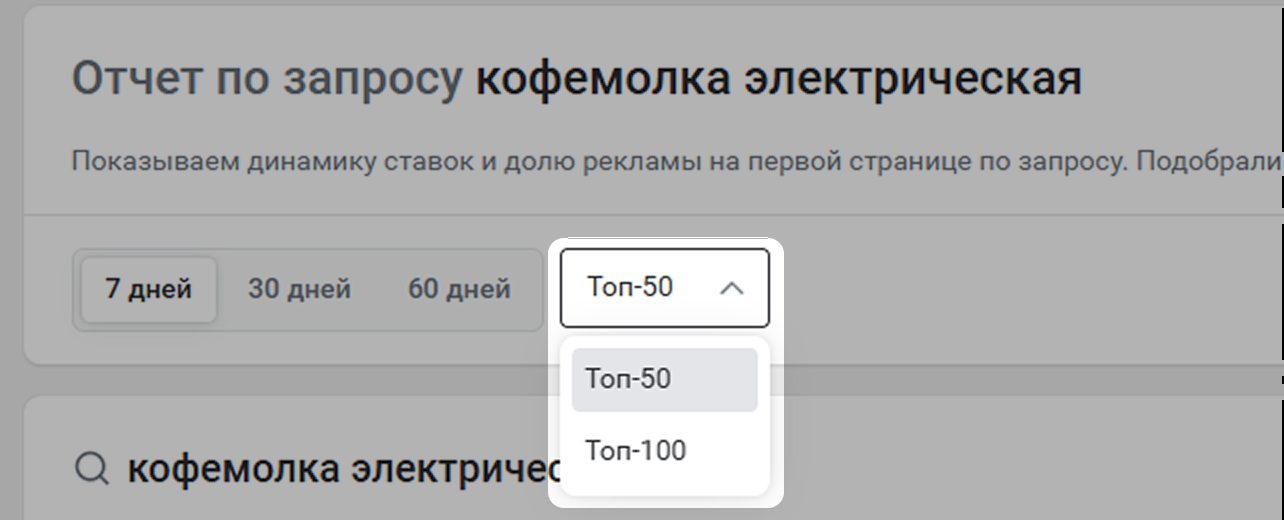The image size is (1284, 520).
Task: Click the heading text "Отчет по запросу"
Action: click(268, 79)
